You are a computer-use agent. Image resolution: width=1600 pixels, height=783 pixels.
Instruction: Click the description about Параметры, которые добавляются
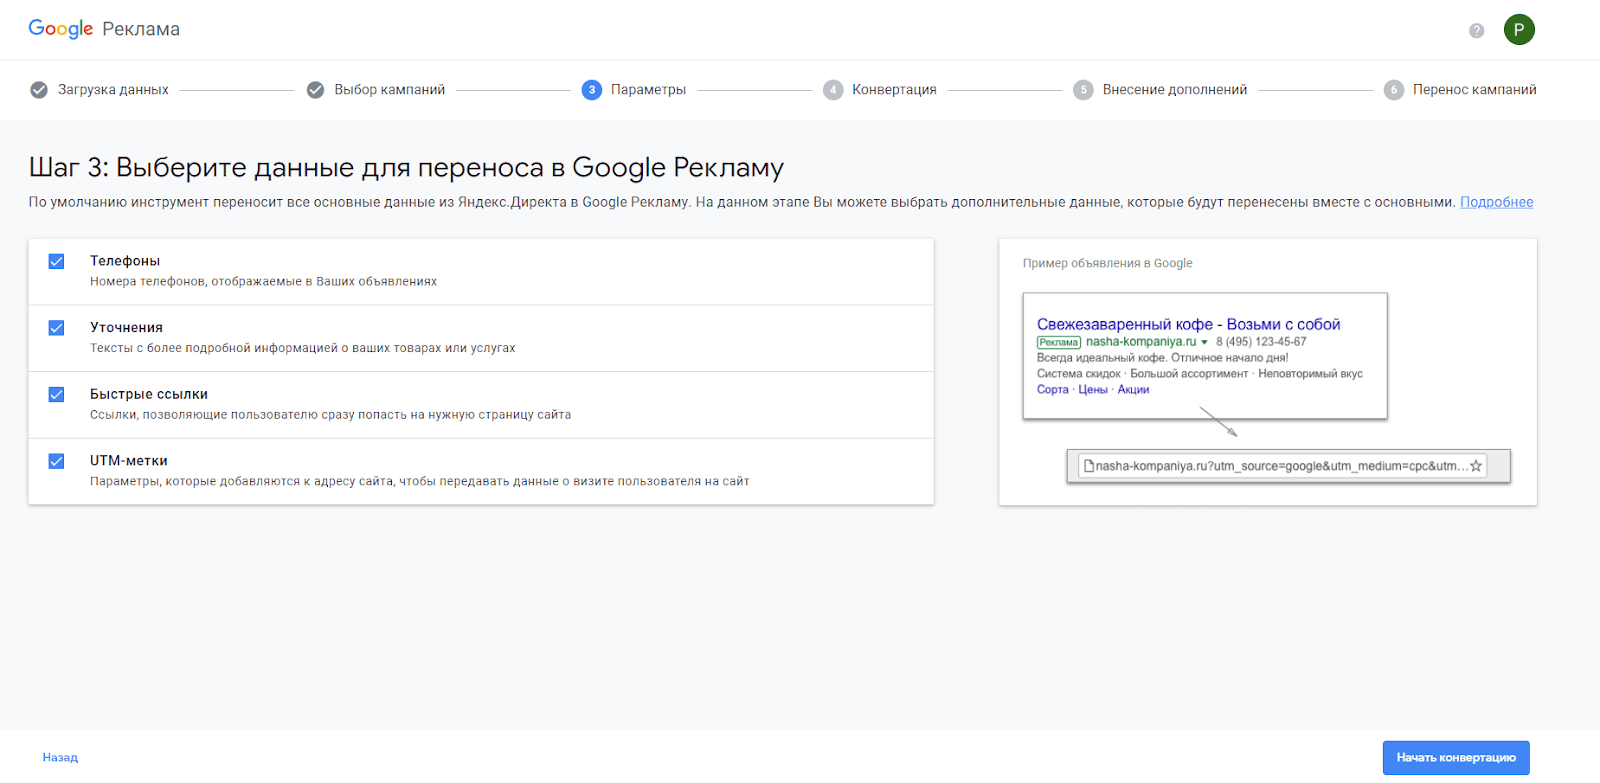click(419, 482)
